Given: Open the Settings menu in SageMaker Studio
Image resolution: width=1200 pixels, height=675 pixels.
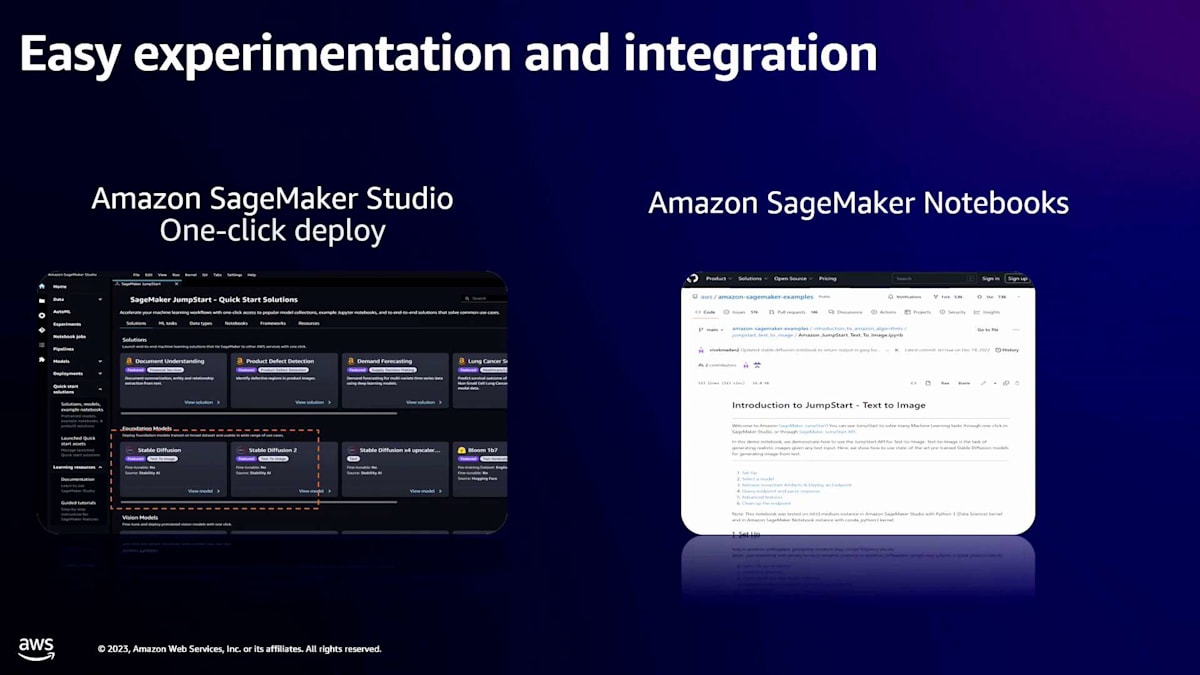Looking at the screenshot, I should 234,275.
